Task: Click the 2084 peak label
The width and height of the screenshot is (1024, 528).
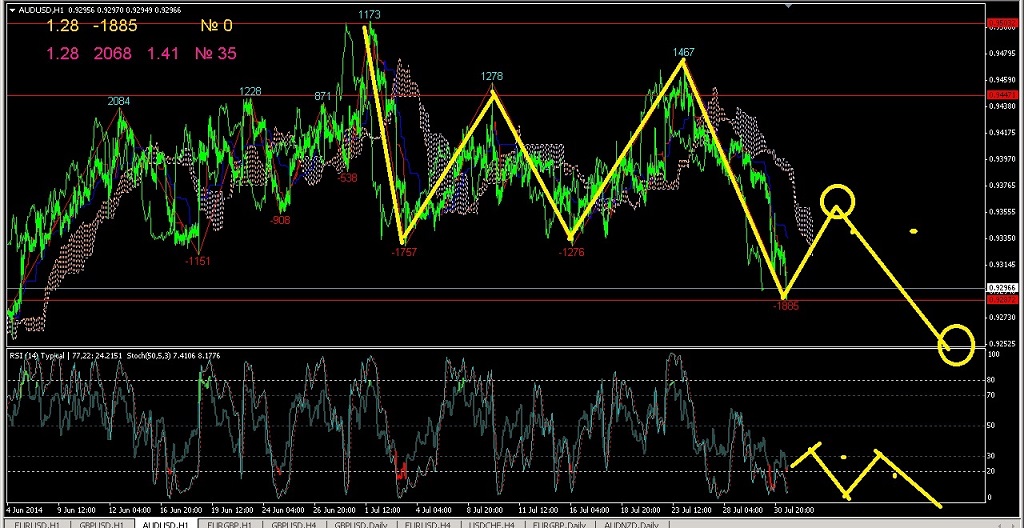Action: coord(119,101)
